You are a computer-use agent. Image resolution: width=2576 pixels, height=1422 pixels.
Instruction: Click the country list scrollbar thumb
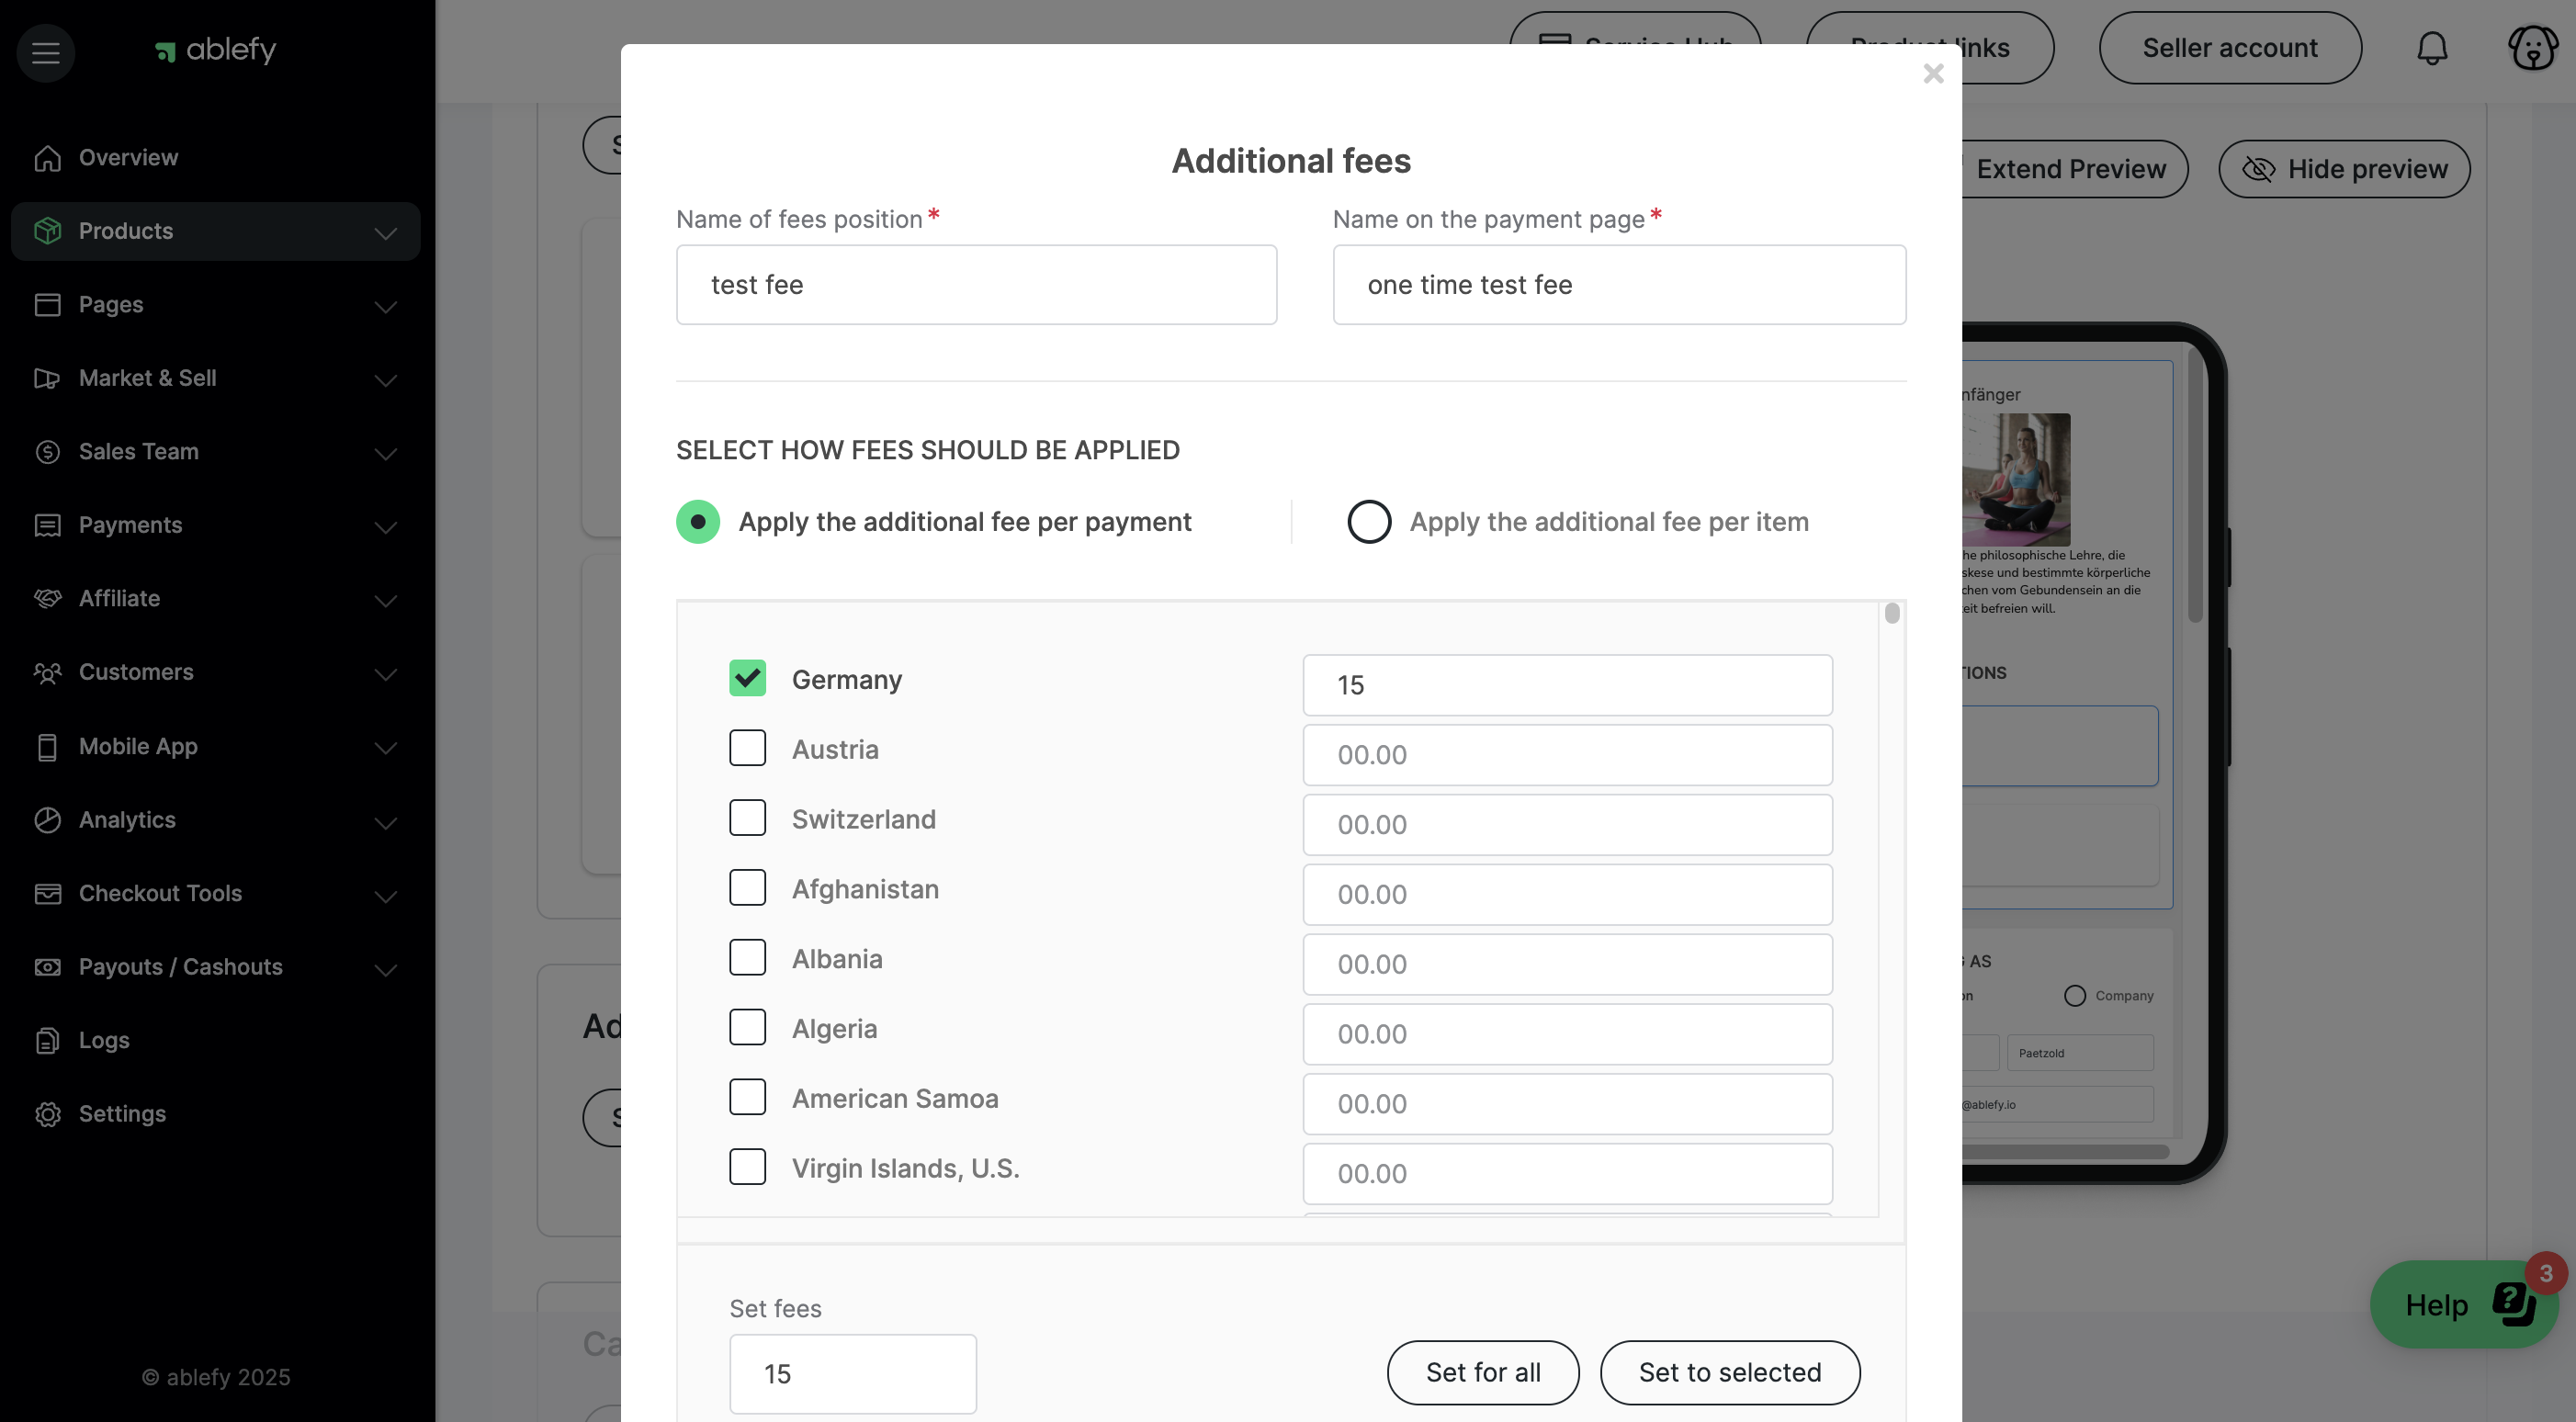pos(1892,613)
